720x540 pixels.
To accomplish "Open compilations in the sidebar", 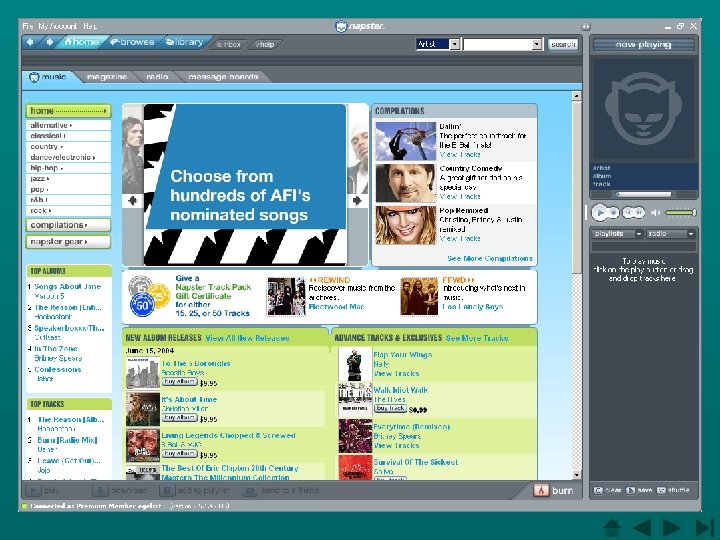I will tap(68, 225).
